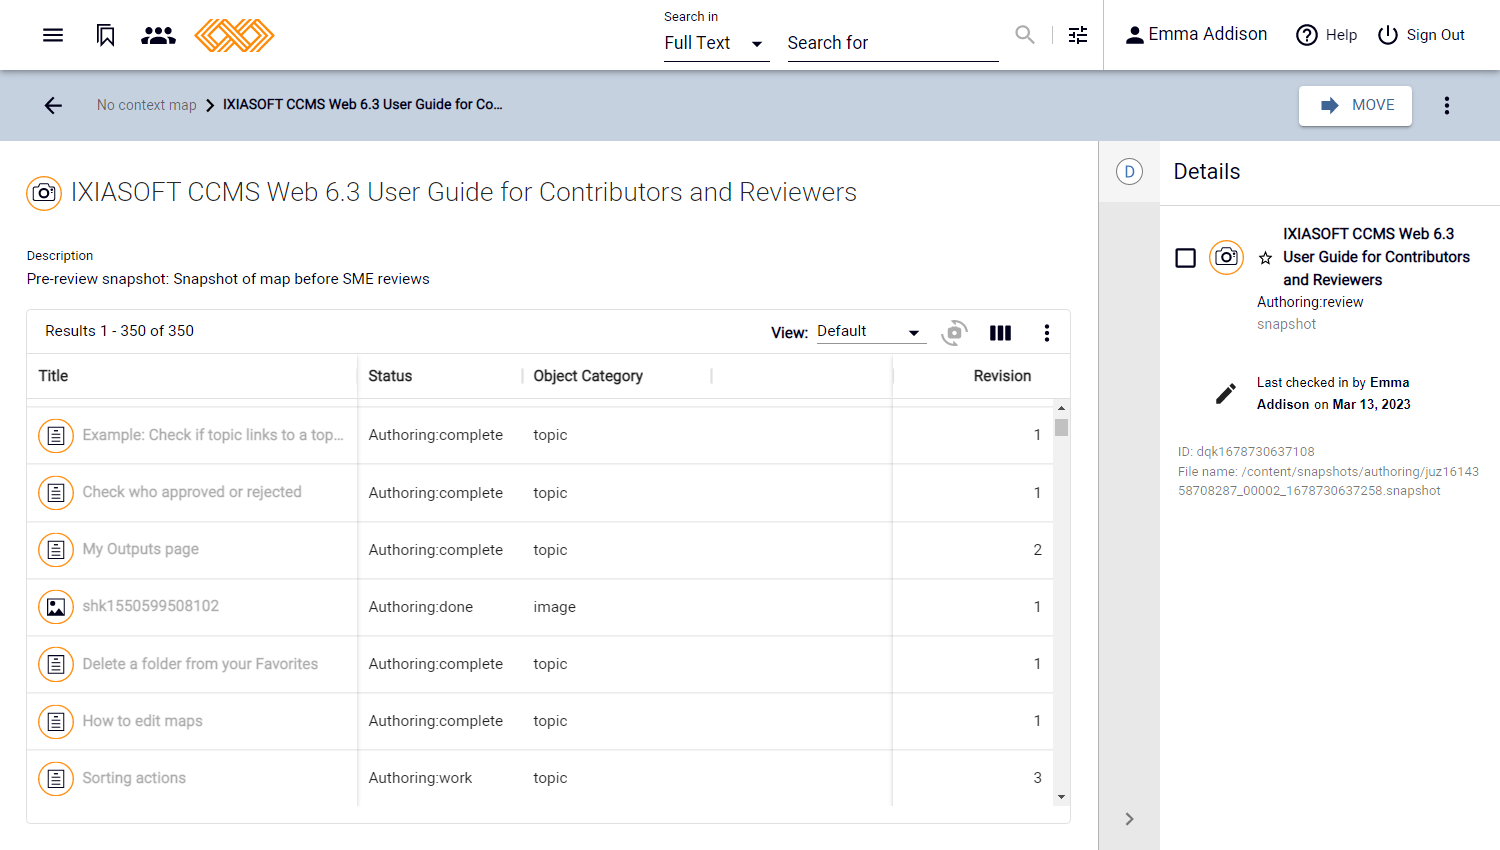This screenshot has width=1500, height=850.
Task: Open the Search in Full Text dropdown
Action: [716, 43]
